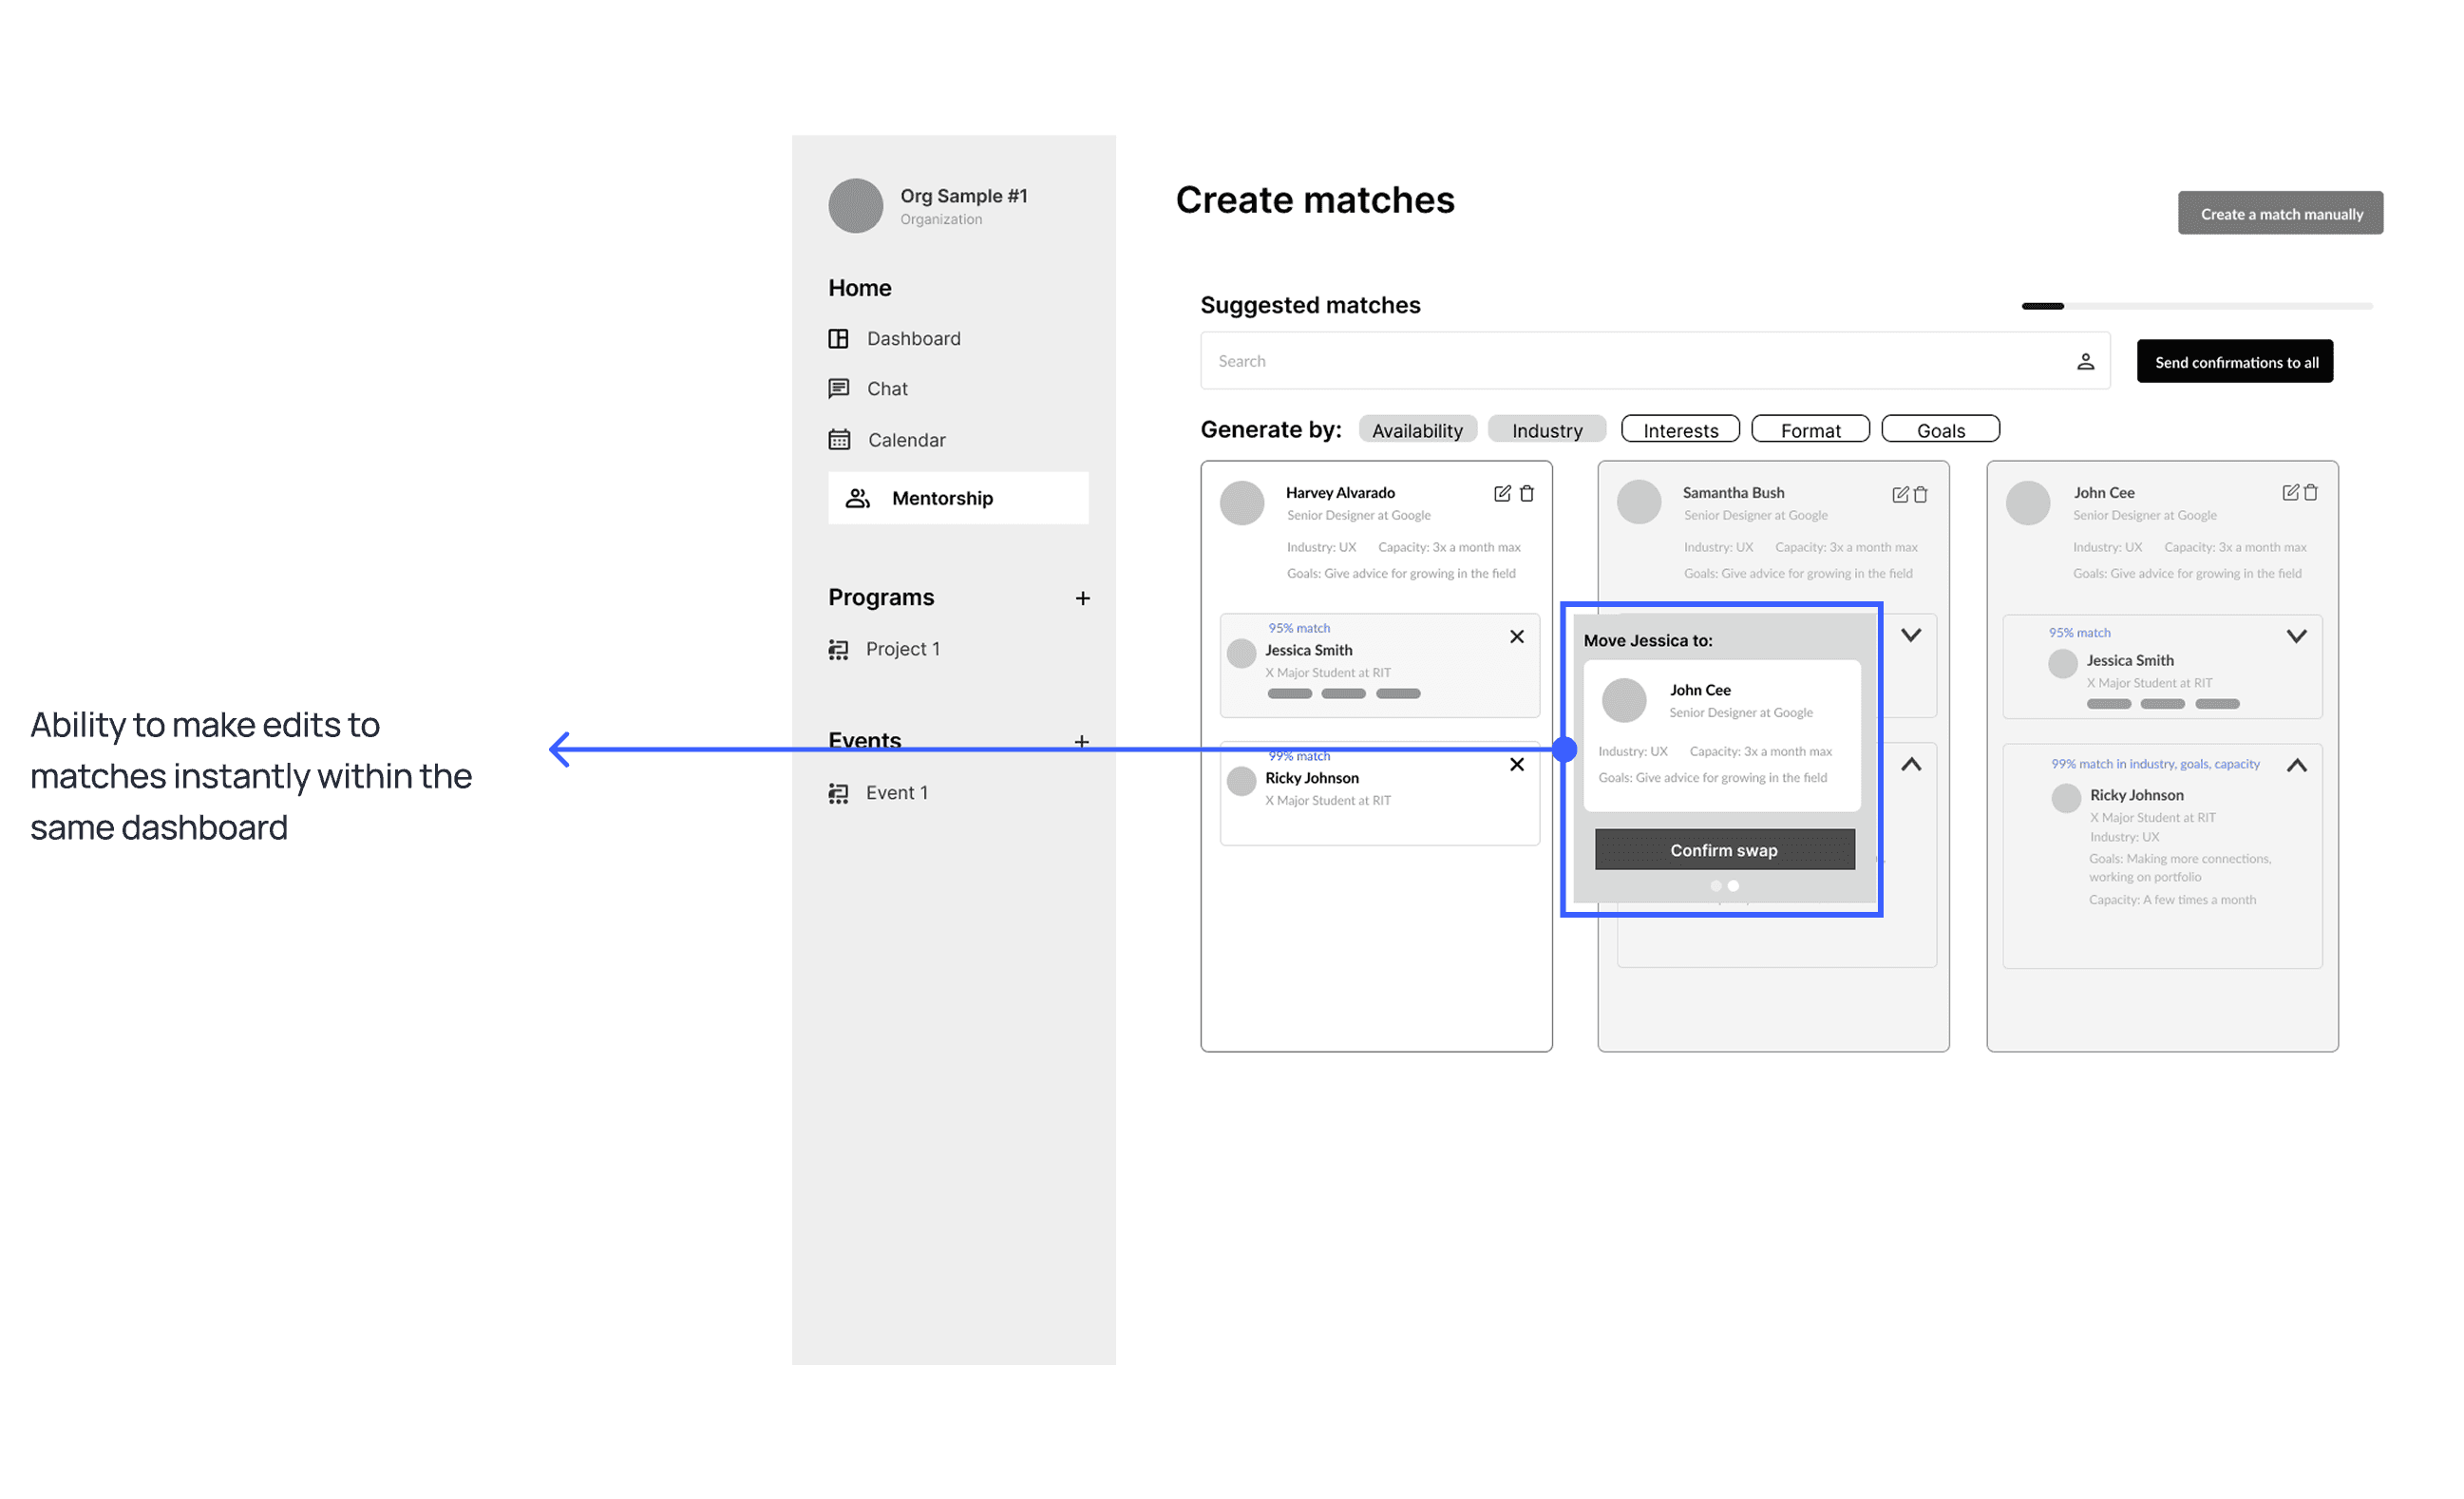
Task: Click trash icon on Samantha Bush card
Action: coord(1920,494)
